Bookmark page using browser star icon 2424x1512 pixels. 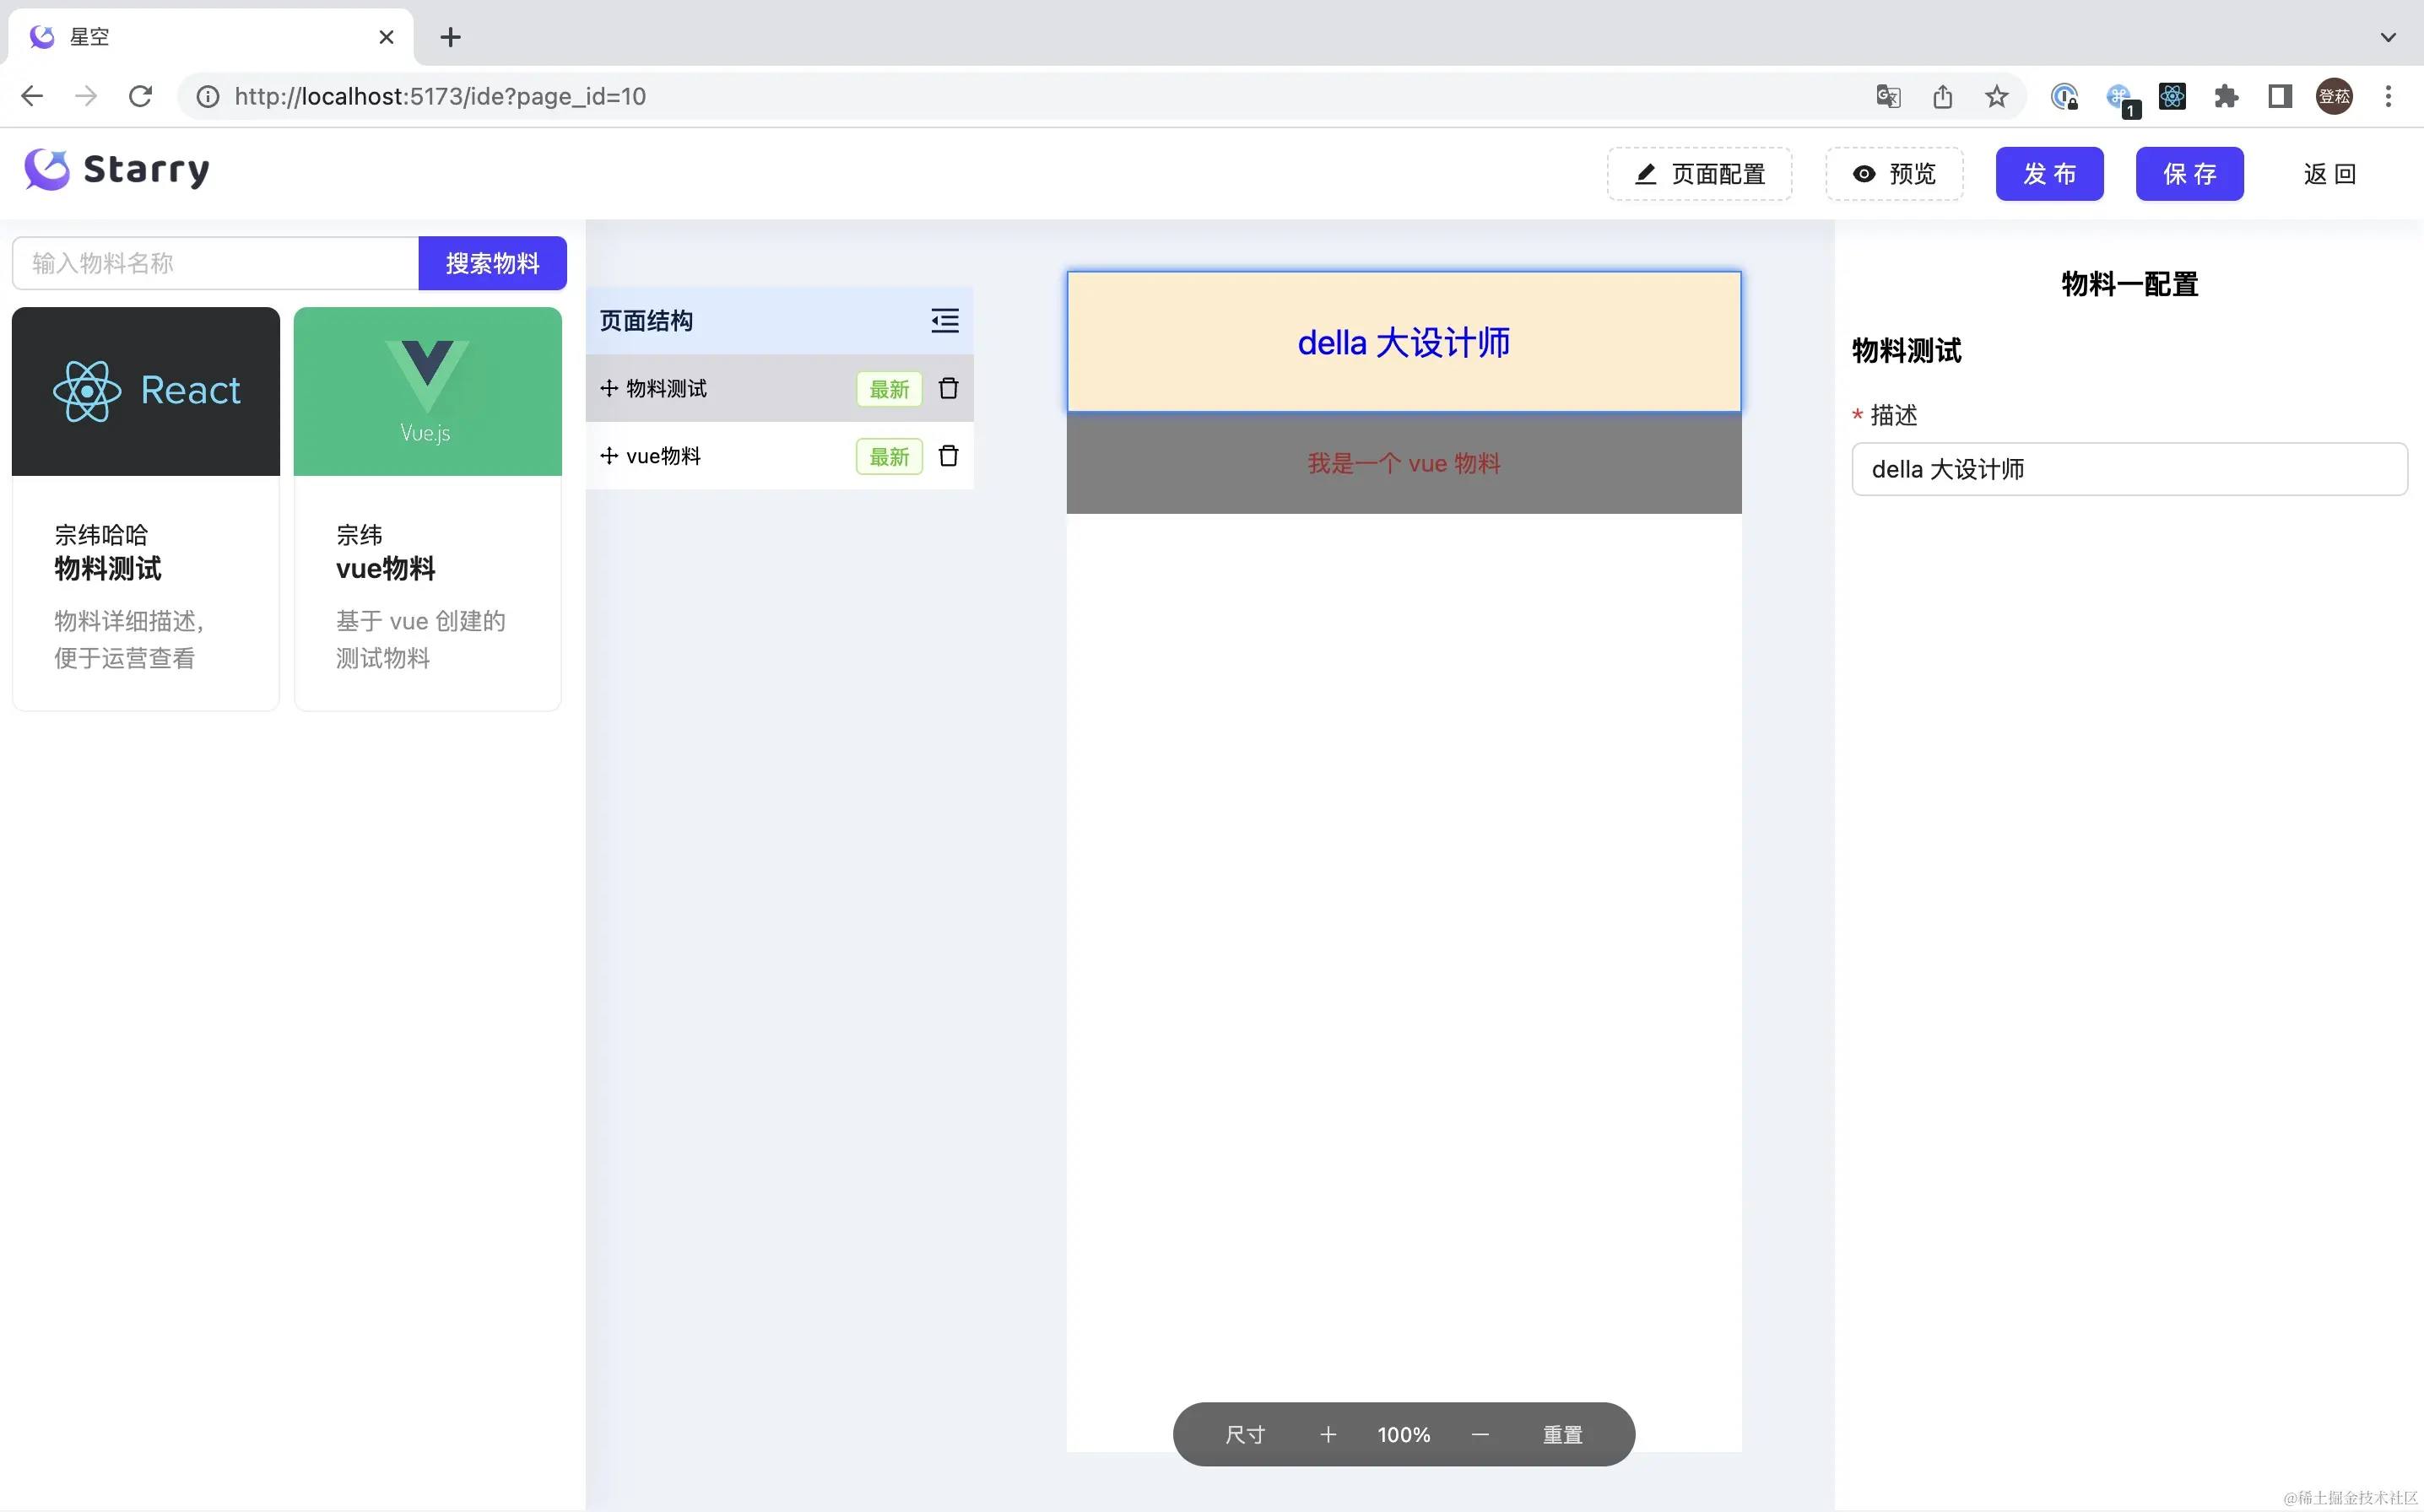(1996, 96)
